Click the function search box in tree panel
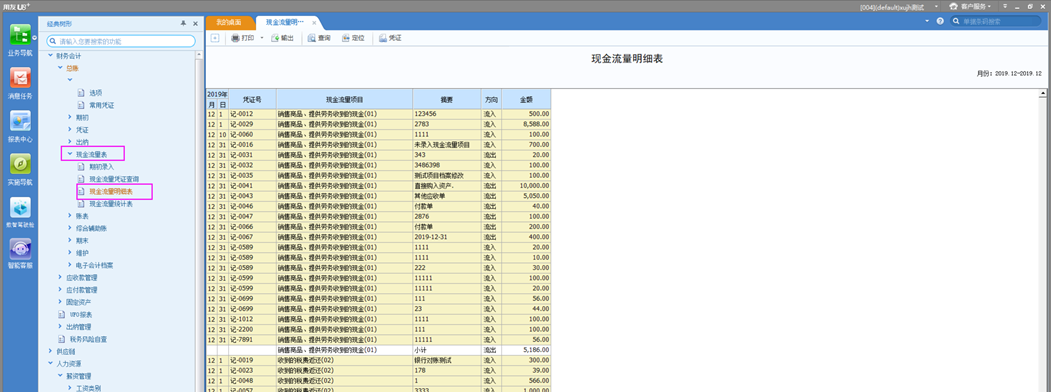 coord(121,41)
